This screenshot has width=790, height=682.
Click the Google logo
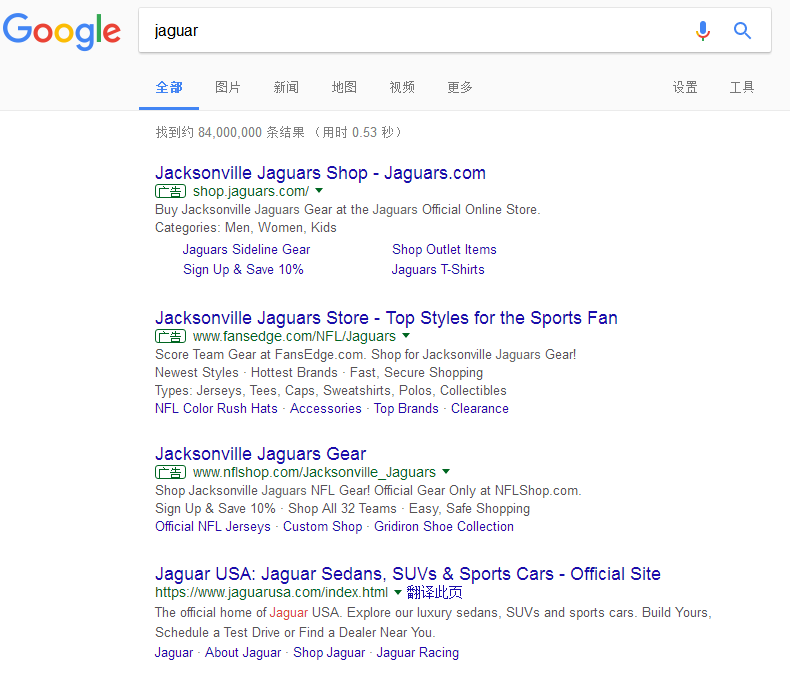(62, 31)
